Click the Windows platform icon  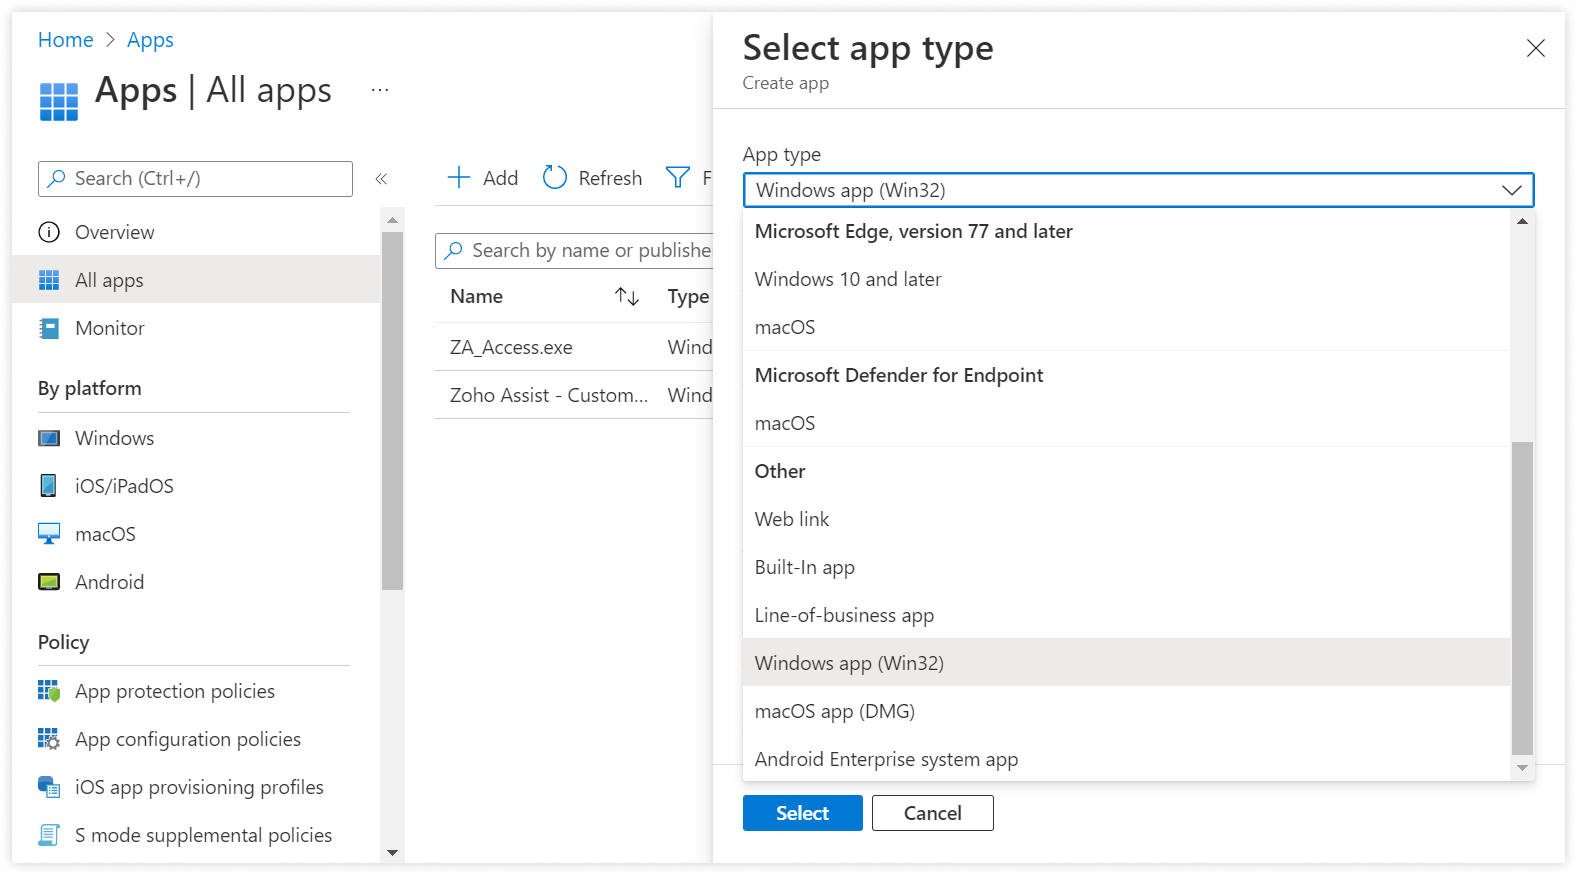coord(49,438)
